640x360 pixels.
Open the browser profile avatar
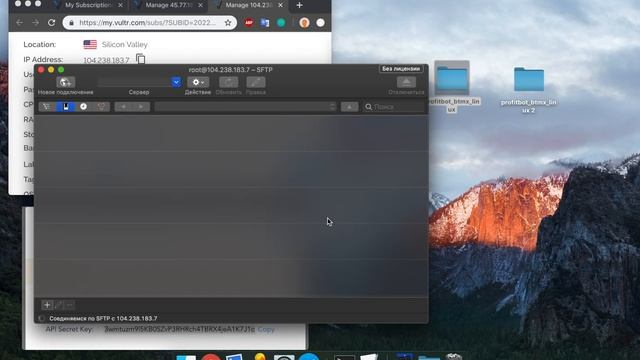click(x=304, y=23)
